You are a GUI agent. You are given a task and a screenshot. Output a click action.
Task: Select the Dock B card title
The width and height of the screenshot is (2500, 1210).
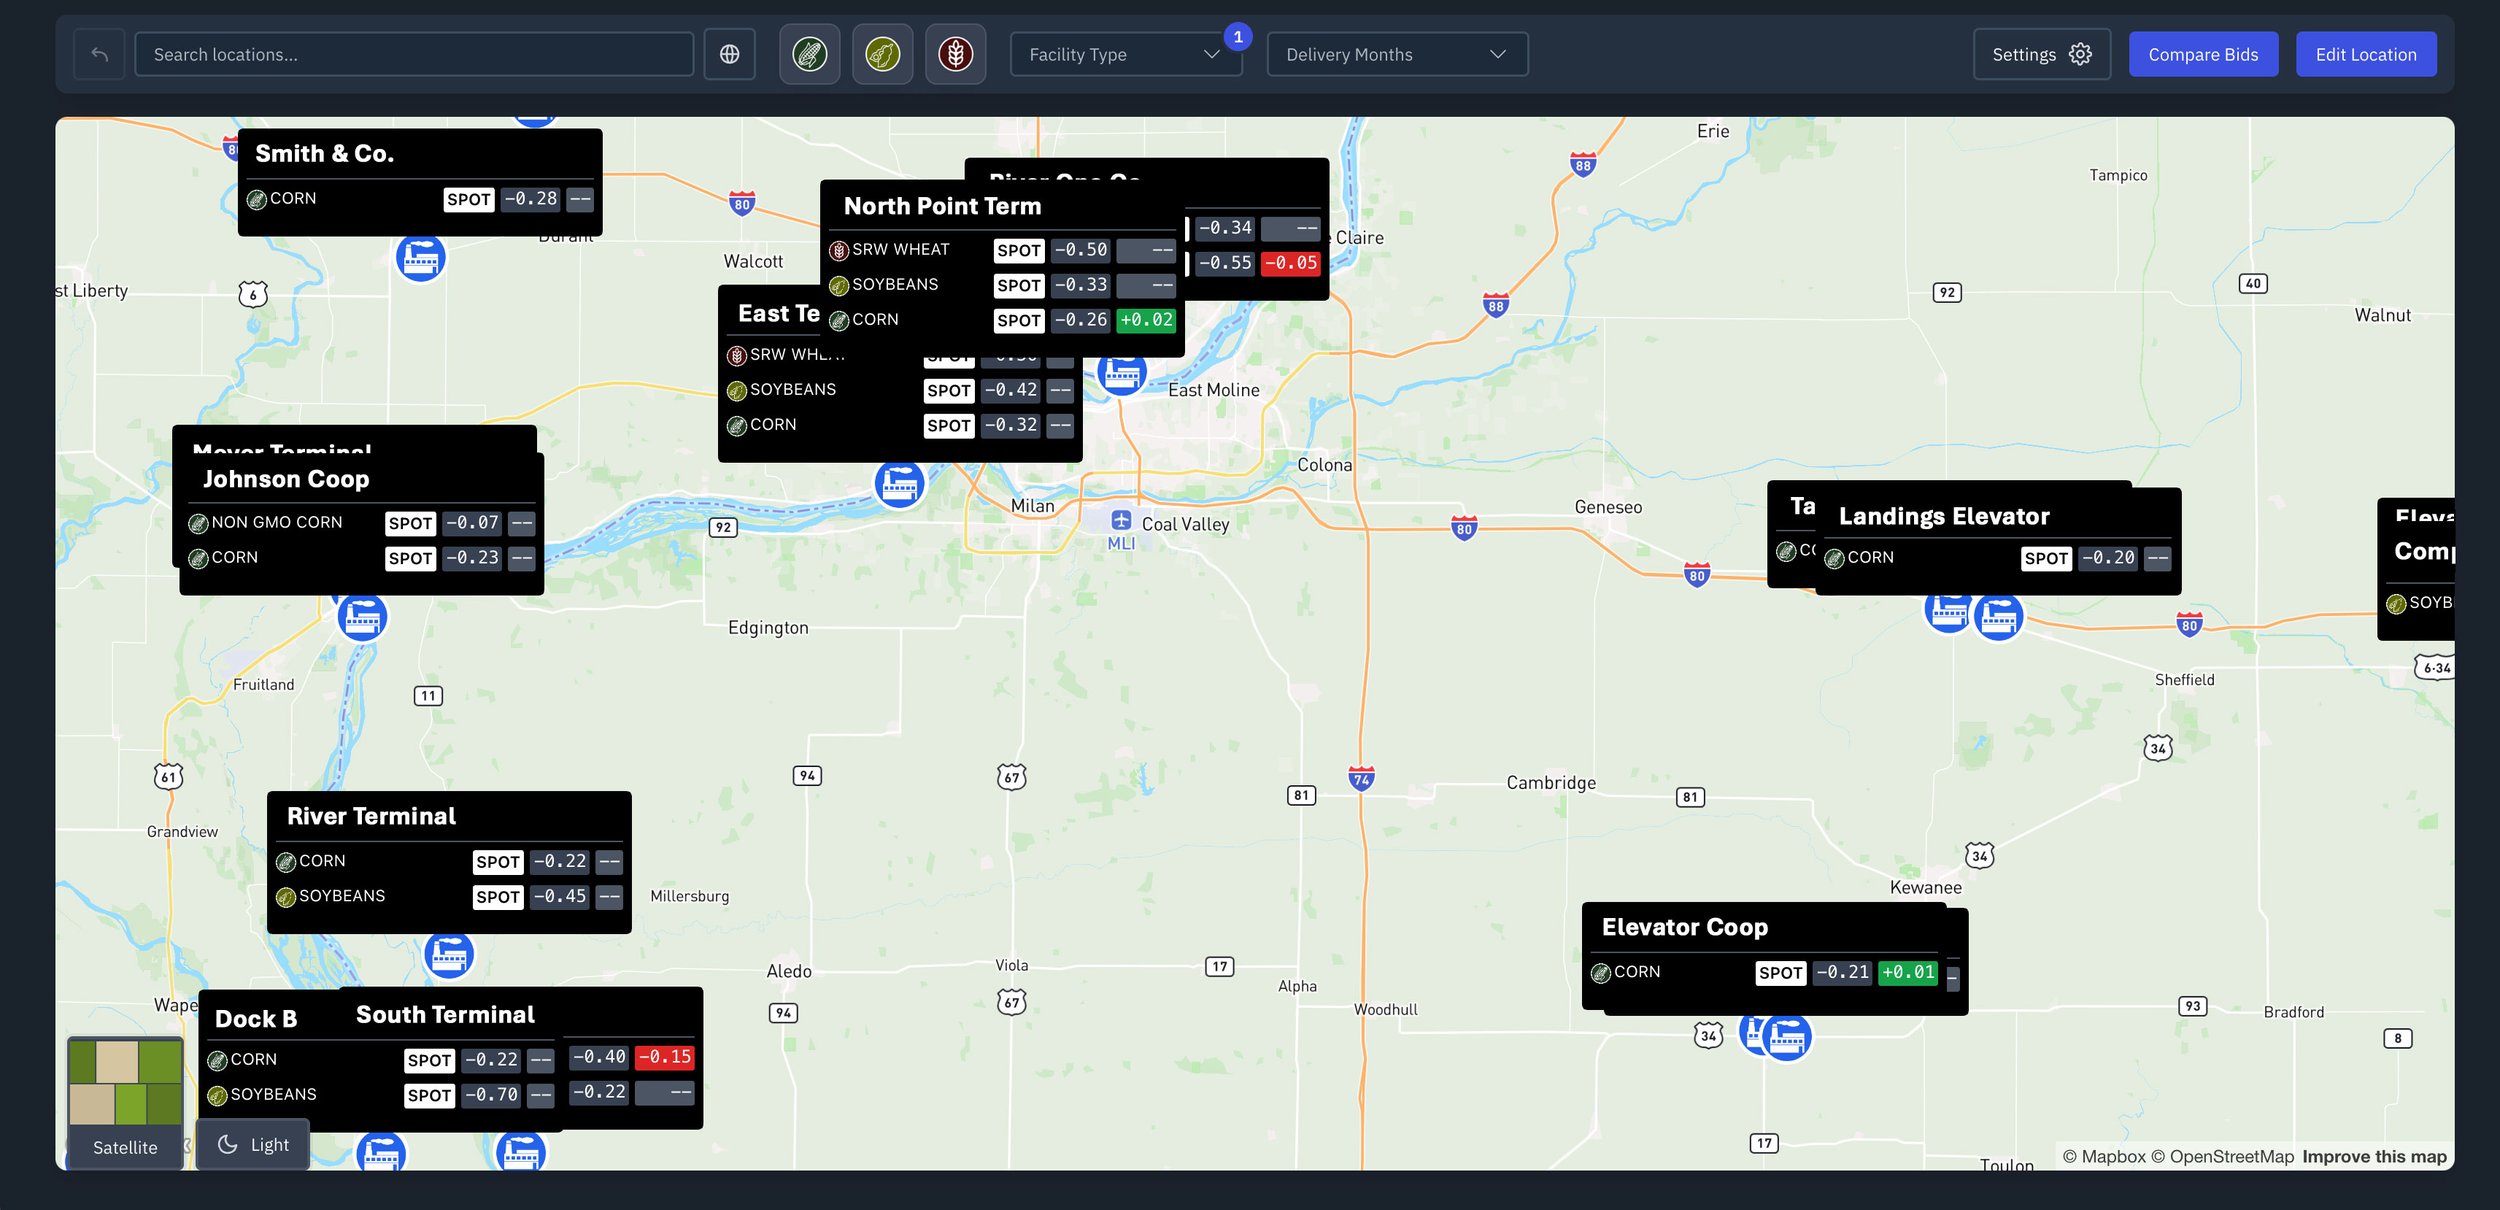[256, 1019]
